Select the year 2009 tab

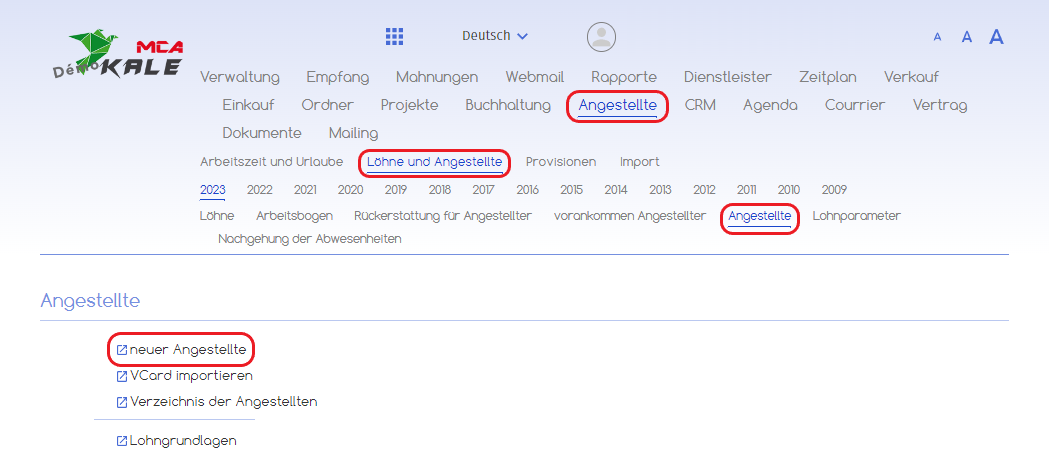(x=834, y=190)
